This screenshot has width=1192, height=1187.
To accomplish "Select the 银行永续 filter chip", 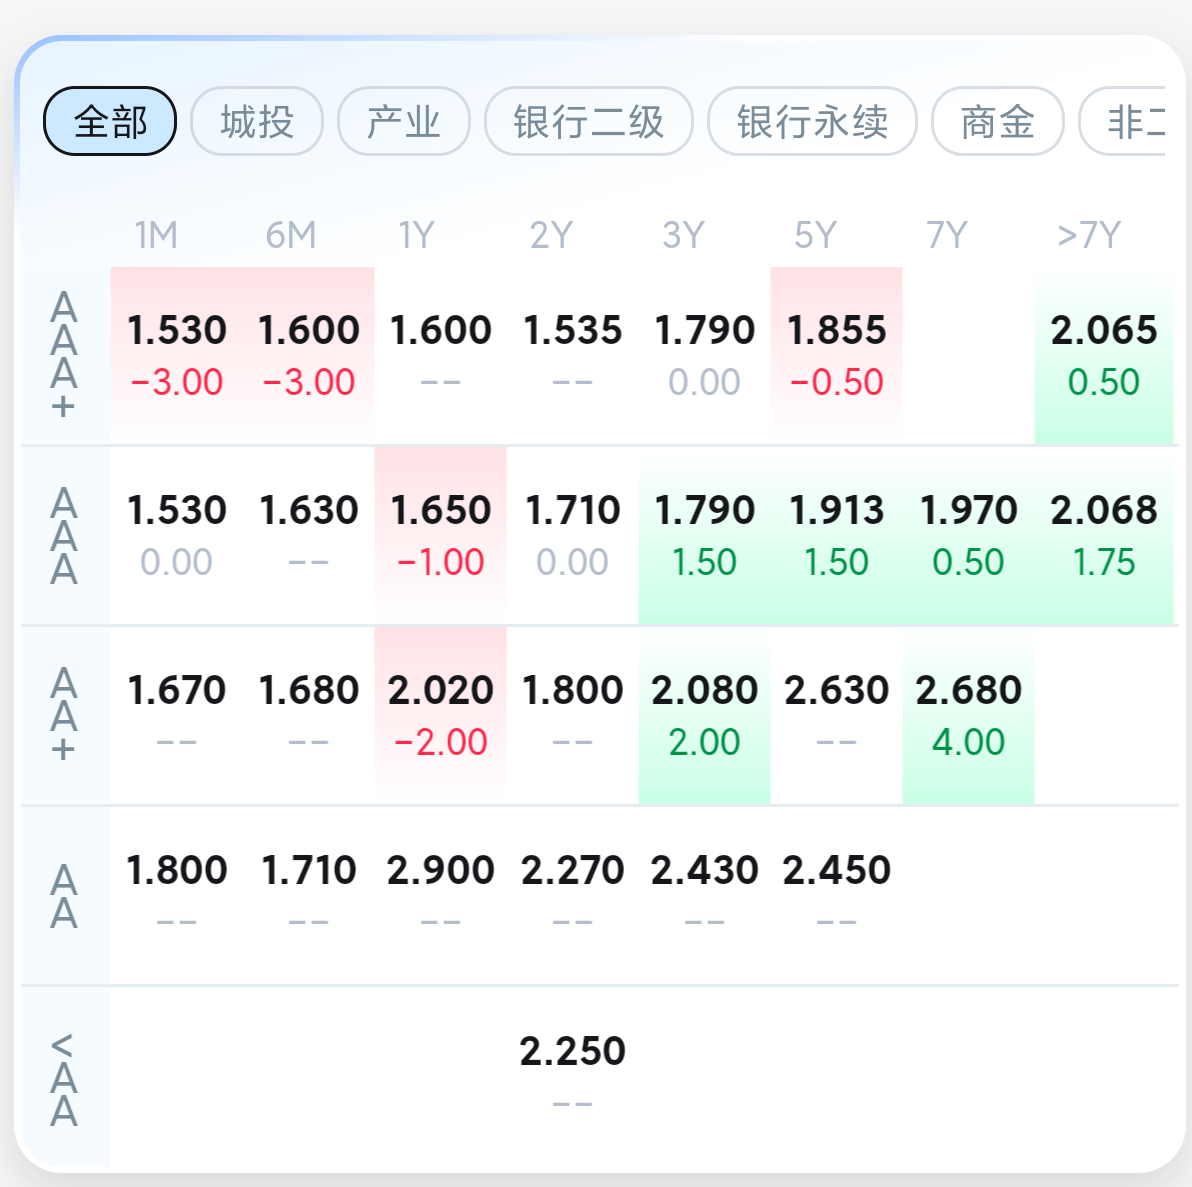I will 812,121.
